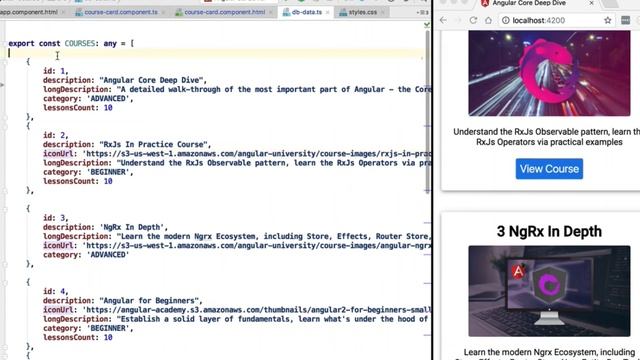View site information for localhost
Screen dimensions: 640x360
(x=506, y=20)
